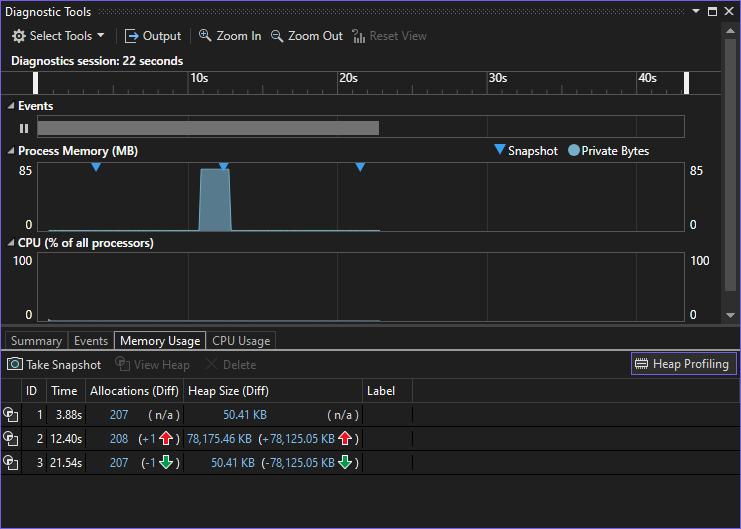
Task: Open snapshot 3 allocations count 207
Action: [x=119, y=463]
